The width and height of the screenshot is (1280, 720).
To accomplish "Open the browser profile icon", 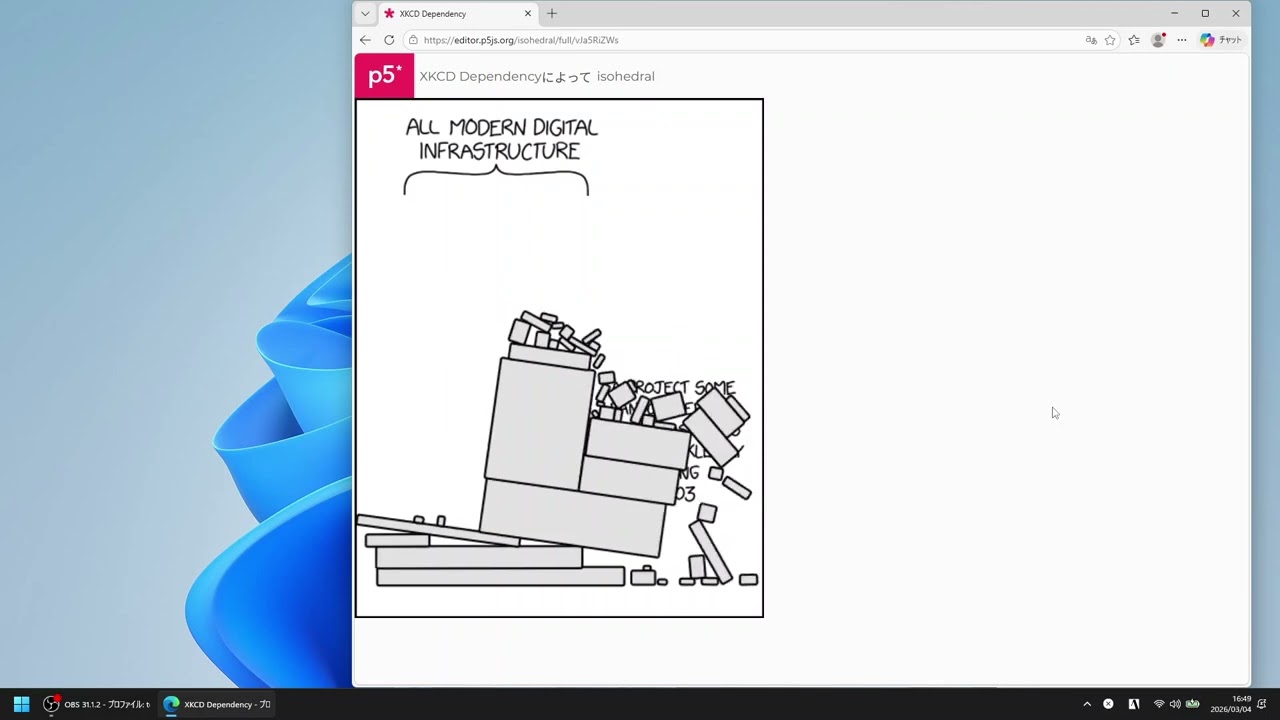I will (x=1158, y=40).
